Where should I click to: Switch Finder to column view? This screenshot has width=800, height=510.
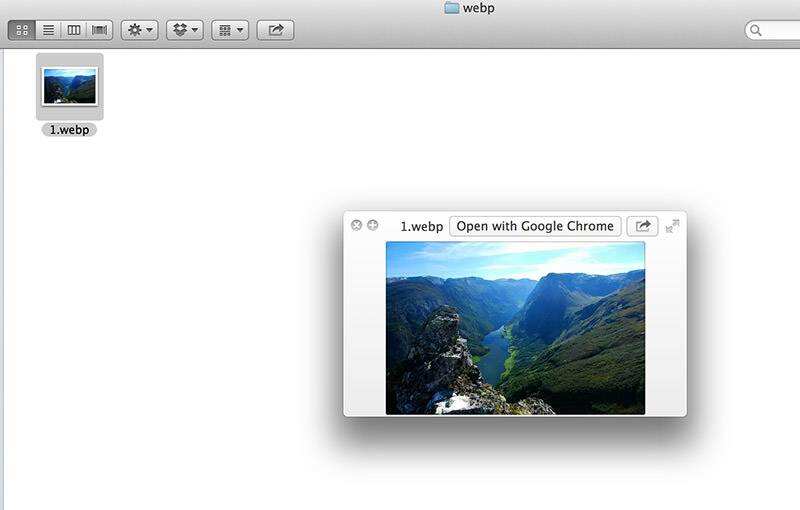click(74, 31)
